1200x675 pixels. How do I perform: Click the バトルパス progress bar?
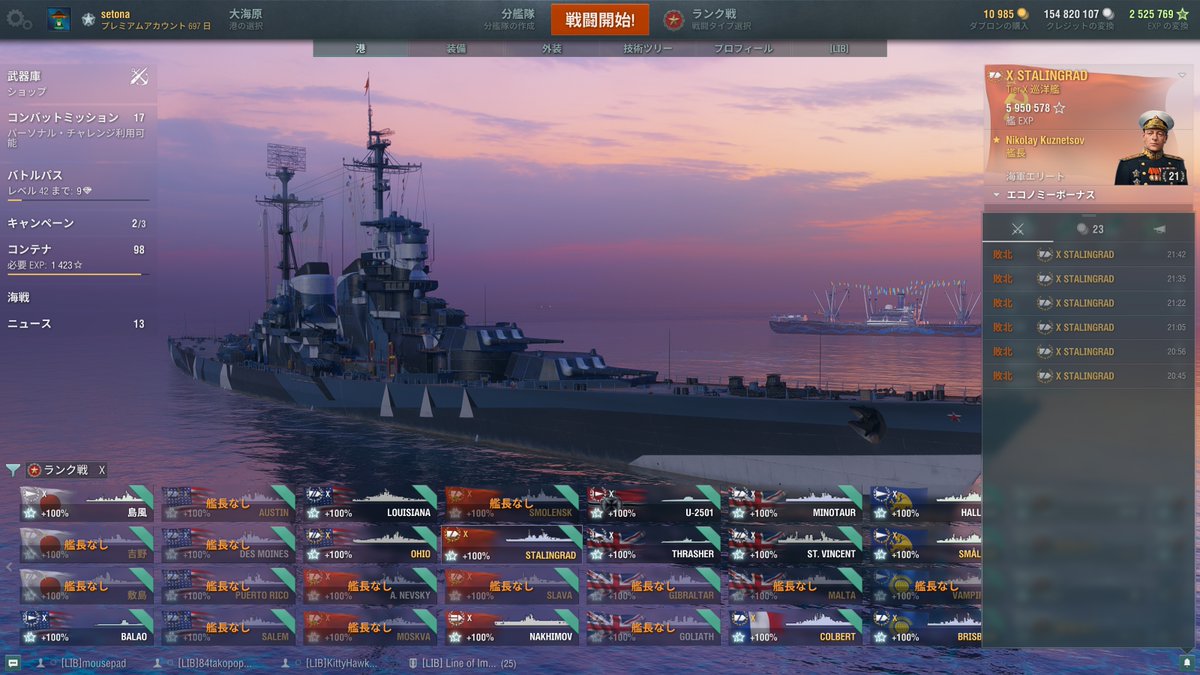[78, 201]
